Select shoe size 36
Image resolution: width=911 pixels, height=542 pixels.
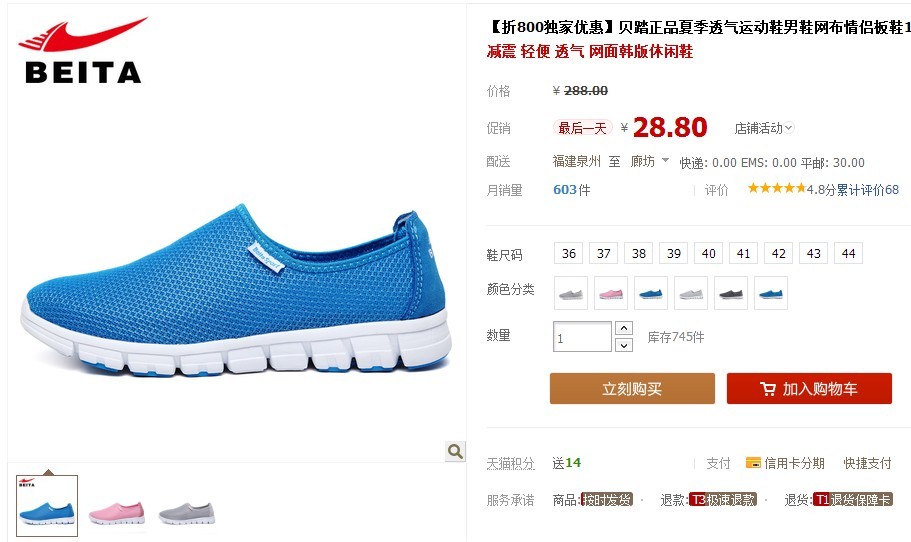pyautogui.click(x=569, y=253)
